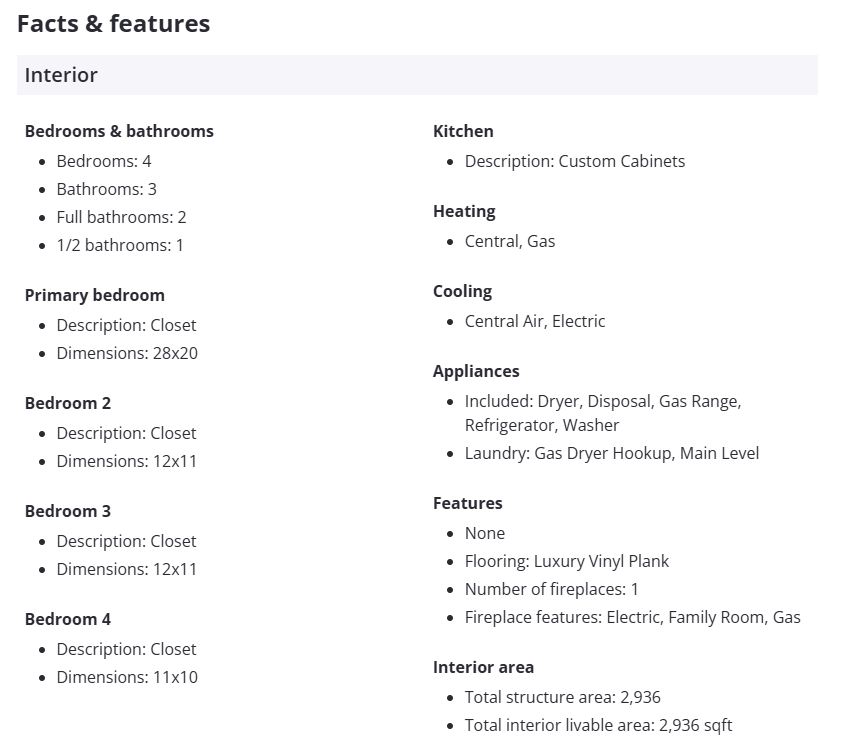Click the Full bathrooms: 2 entry
862x744 pixels.
click(121, 217)
